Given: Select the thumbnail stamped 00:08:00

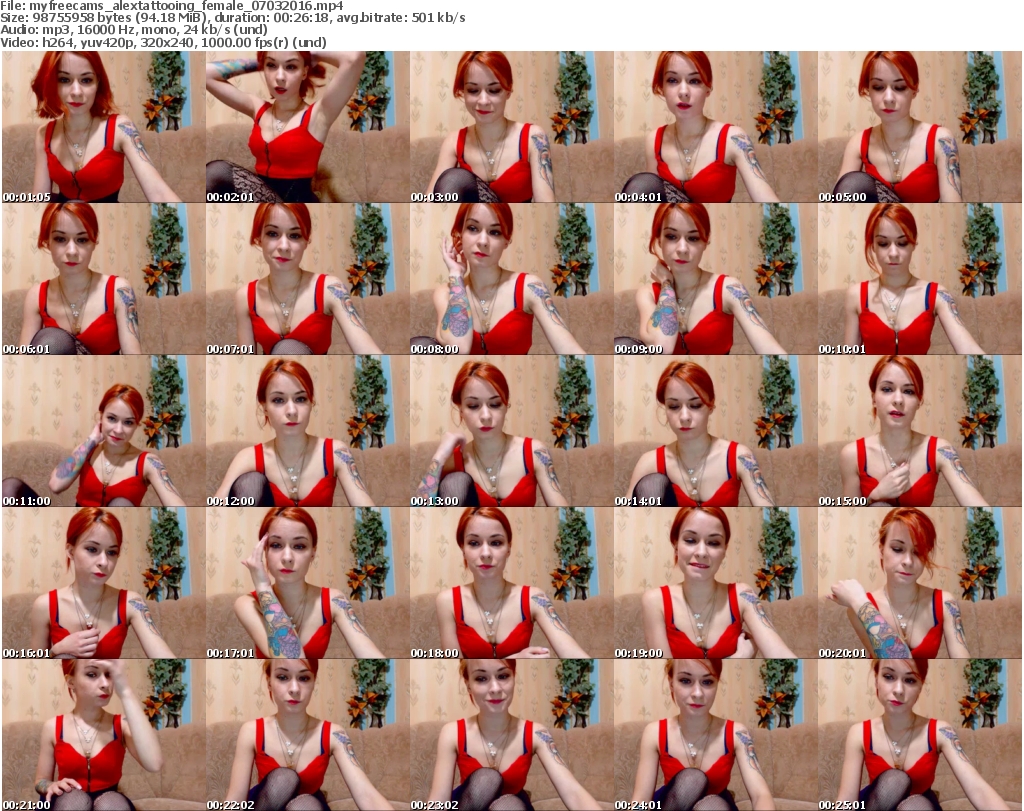Looking at the screenshot, I should point(511,279).
